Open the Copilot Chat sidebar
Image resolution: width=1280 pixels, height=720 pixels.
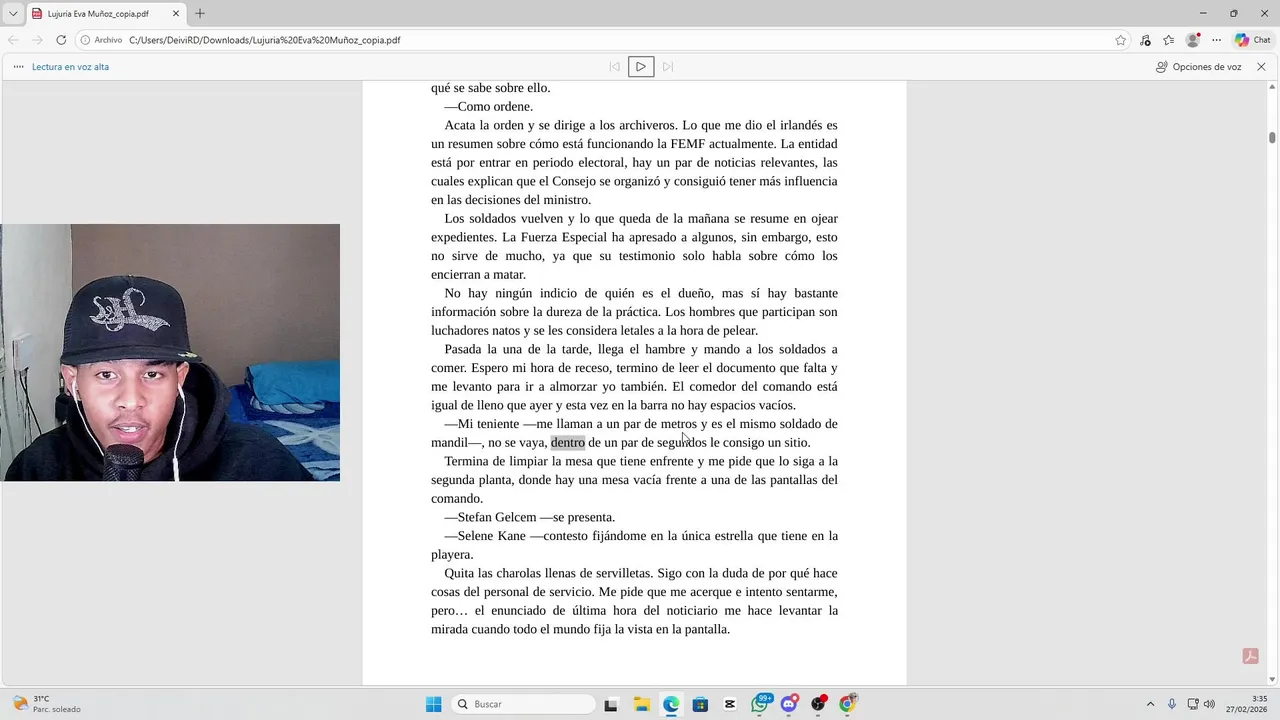click(1253, 40)
